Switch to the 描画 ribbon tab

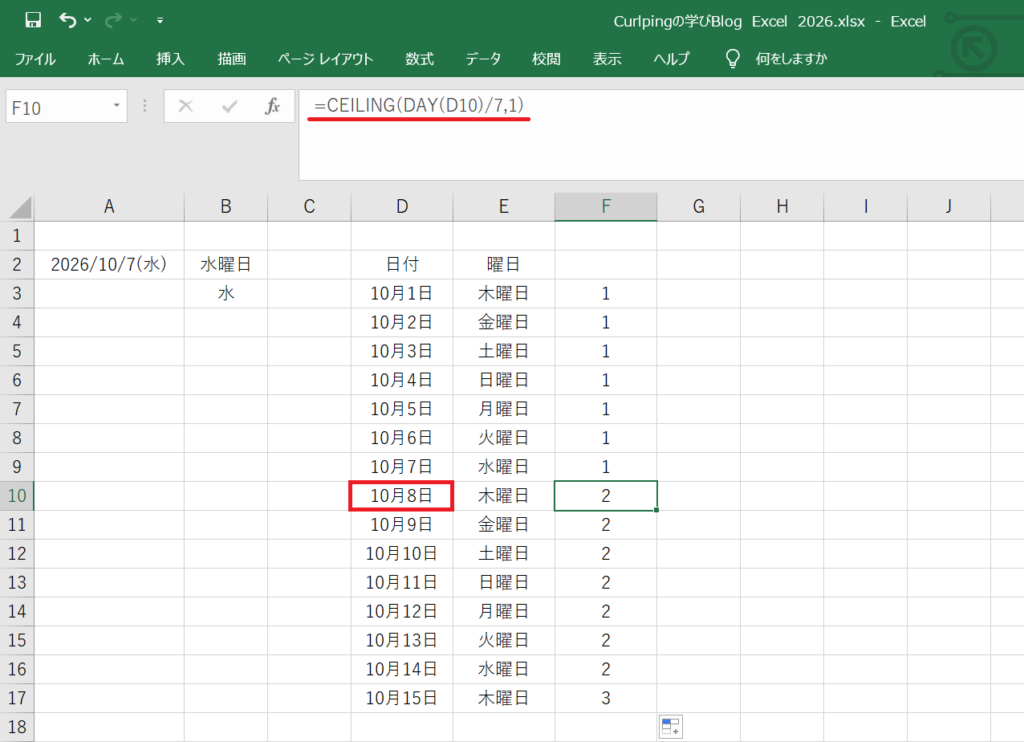(232, 59)
